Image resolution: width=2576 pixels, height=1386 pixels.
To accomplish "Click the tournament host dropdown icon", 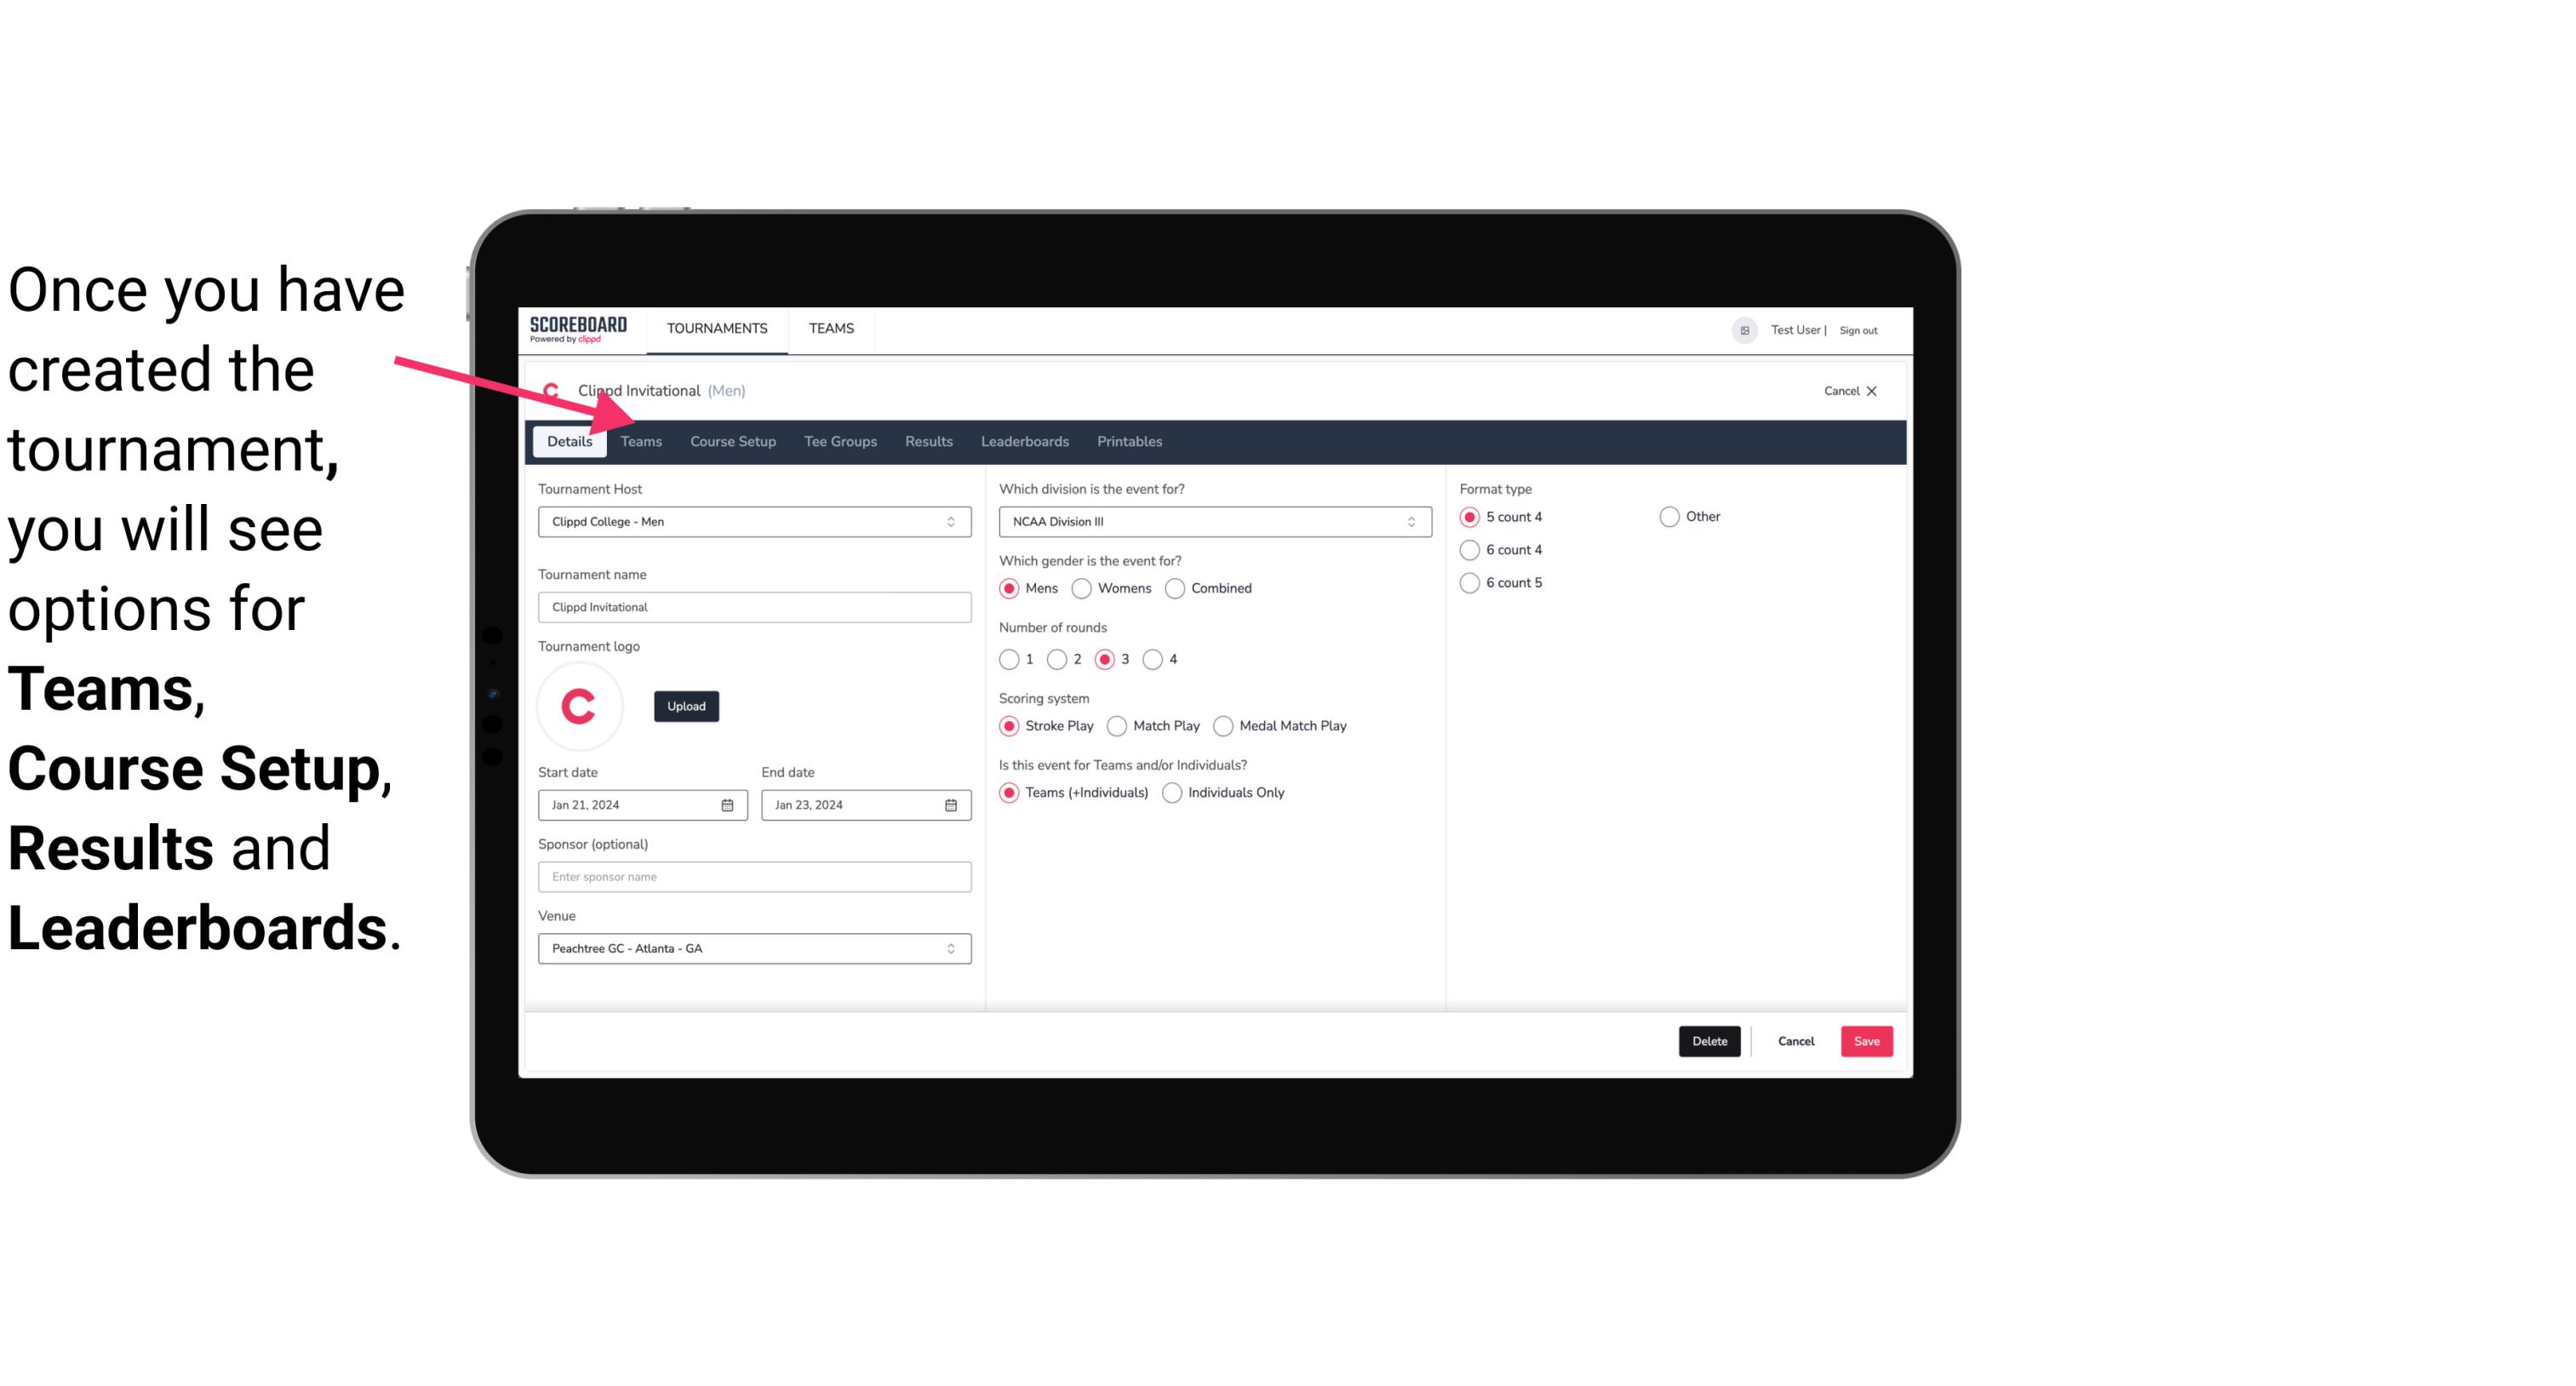I will pos(952,523).
